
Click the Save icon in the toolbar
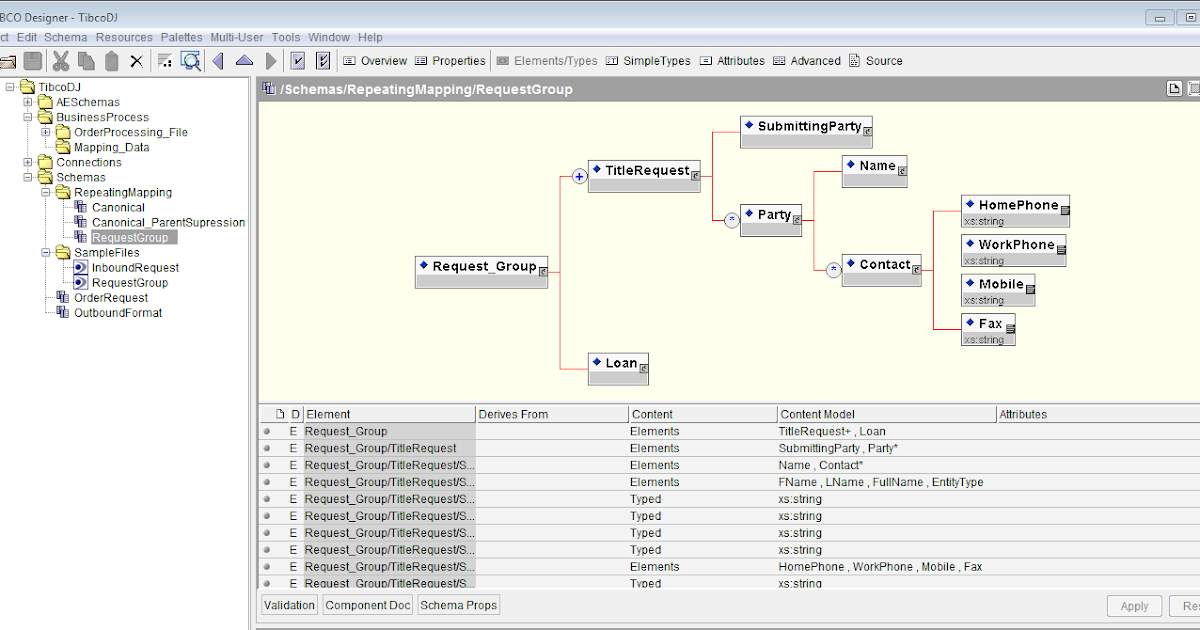point(33,60)
